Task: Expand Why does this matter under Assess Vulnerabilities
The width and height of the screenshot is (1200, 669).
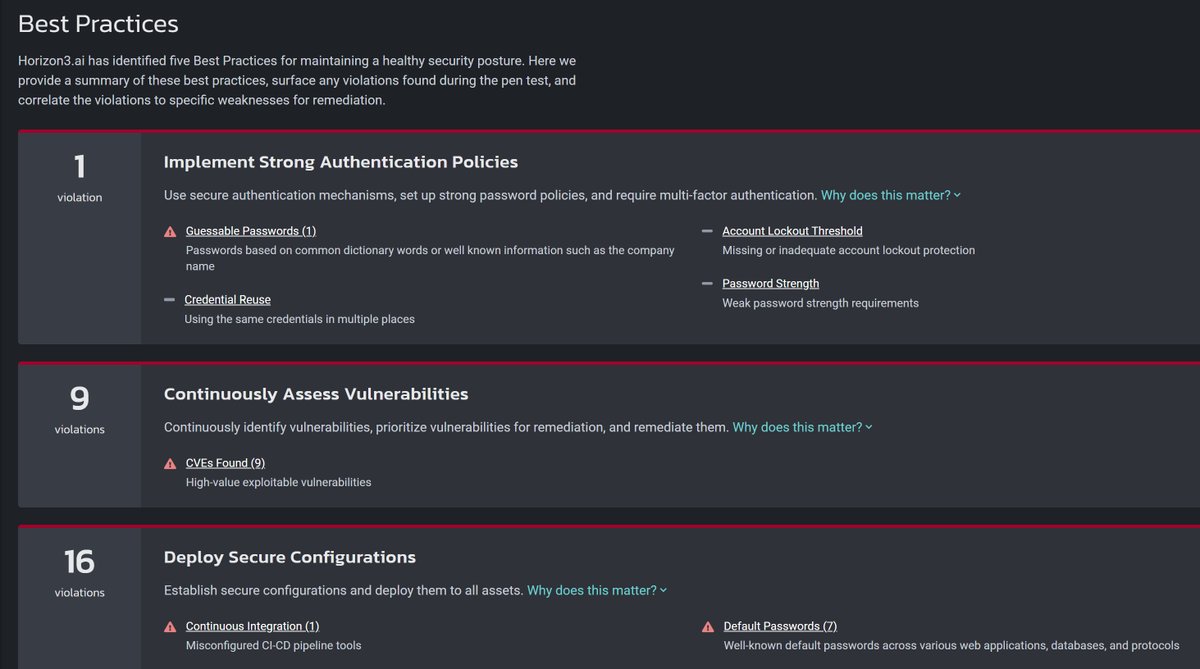Action: click(x=803, y=427)
